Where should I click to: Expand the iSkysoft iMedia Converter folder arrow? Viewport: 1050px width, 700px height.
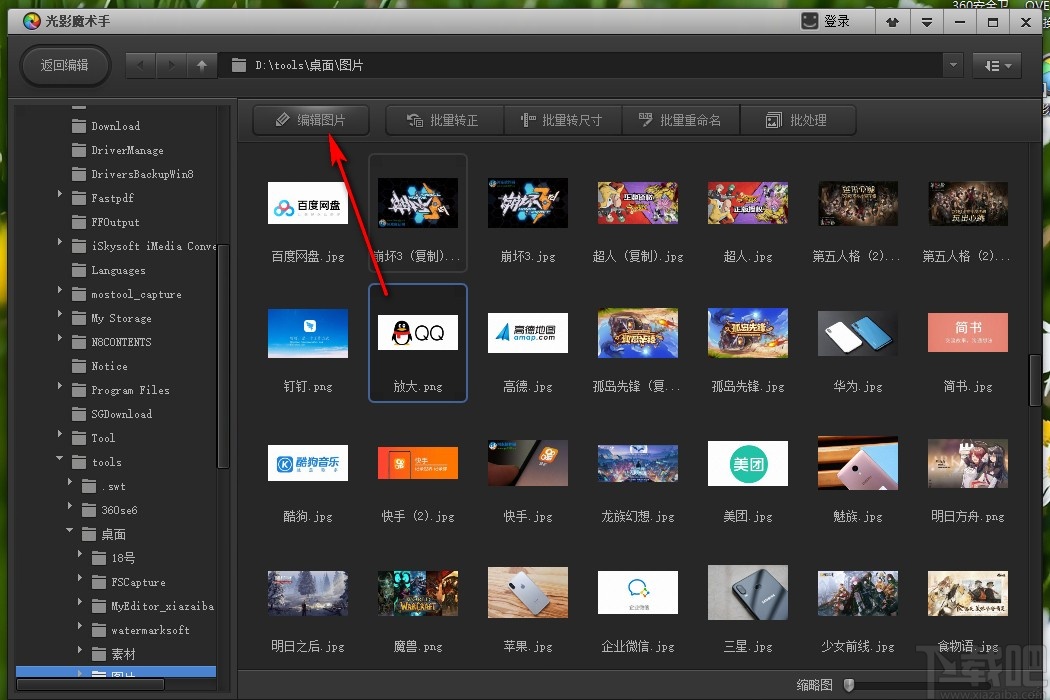(x=60, y=242)
